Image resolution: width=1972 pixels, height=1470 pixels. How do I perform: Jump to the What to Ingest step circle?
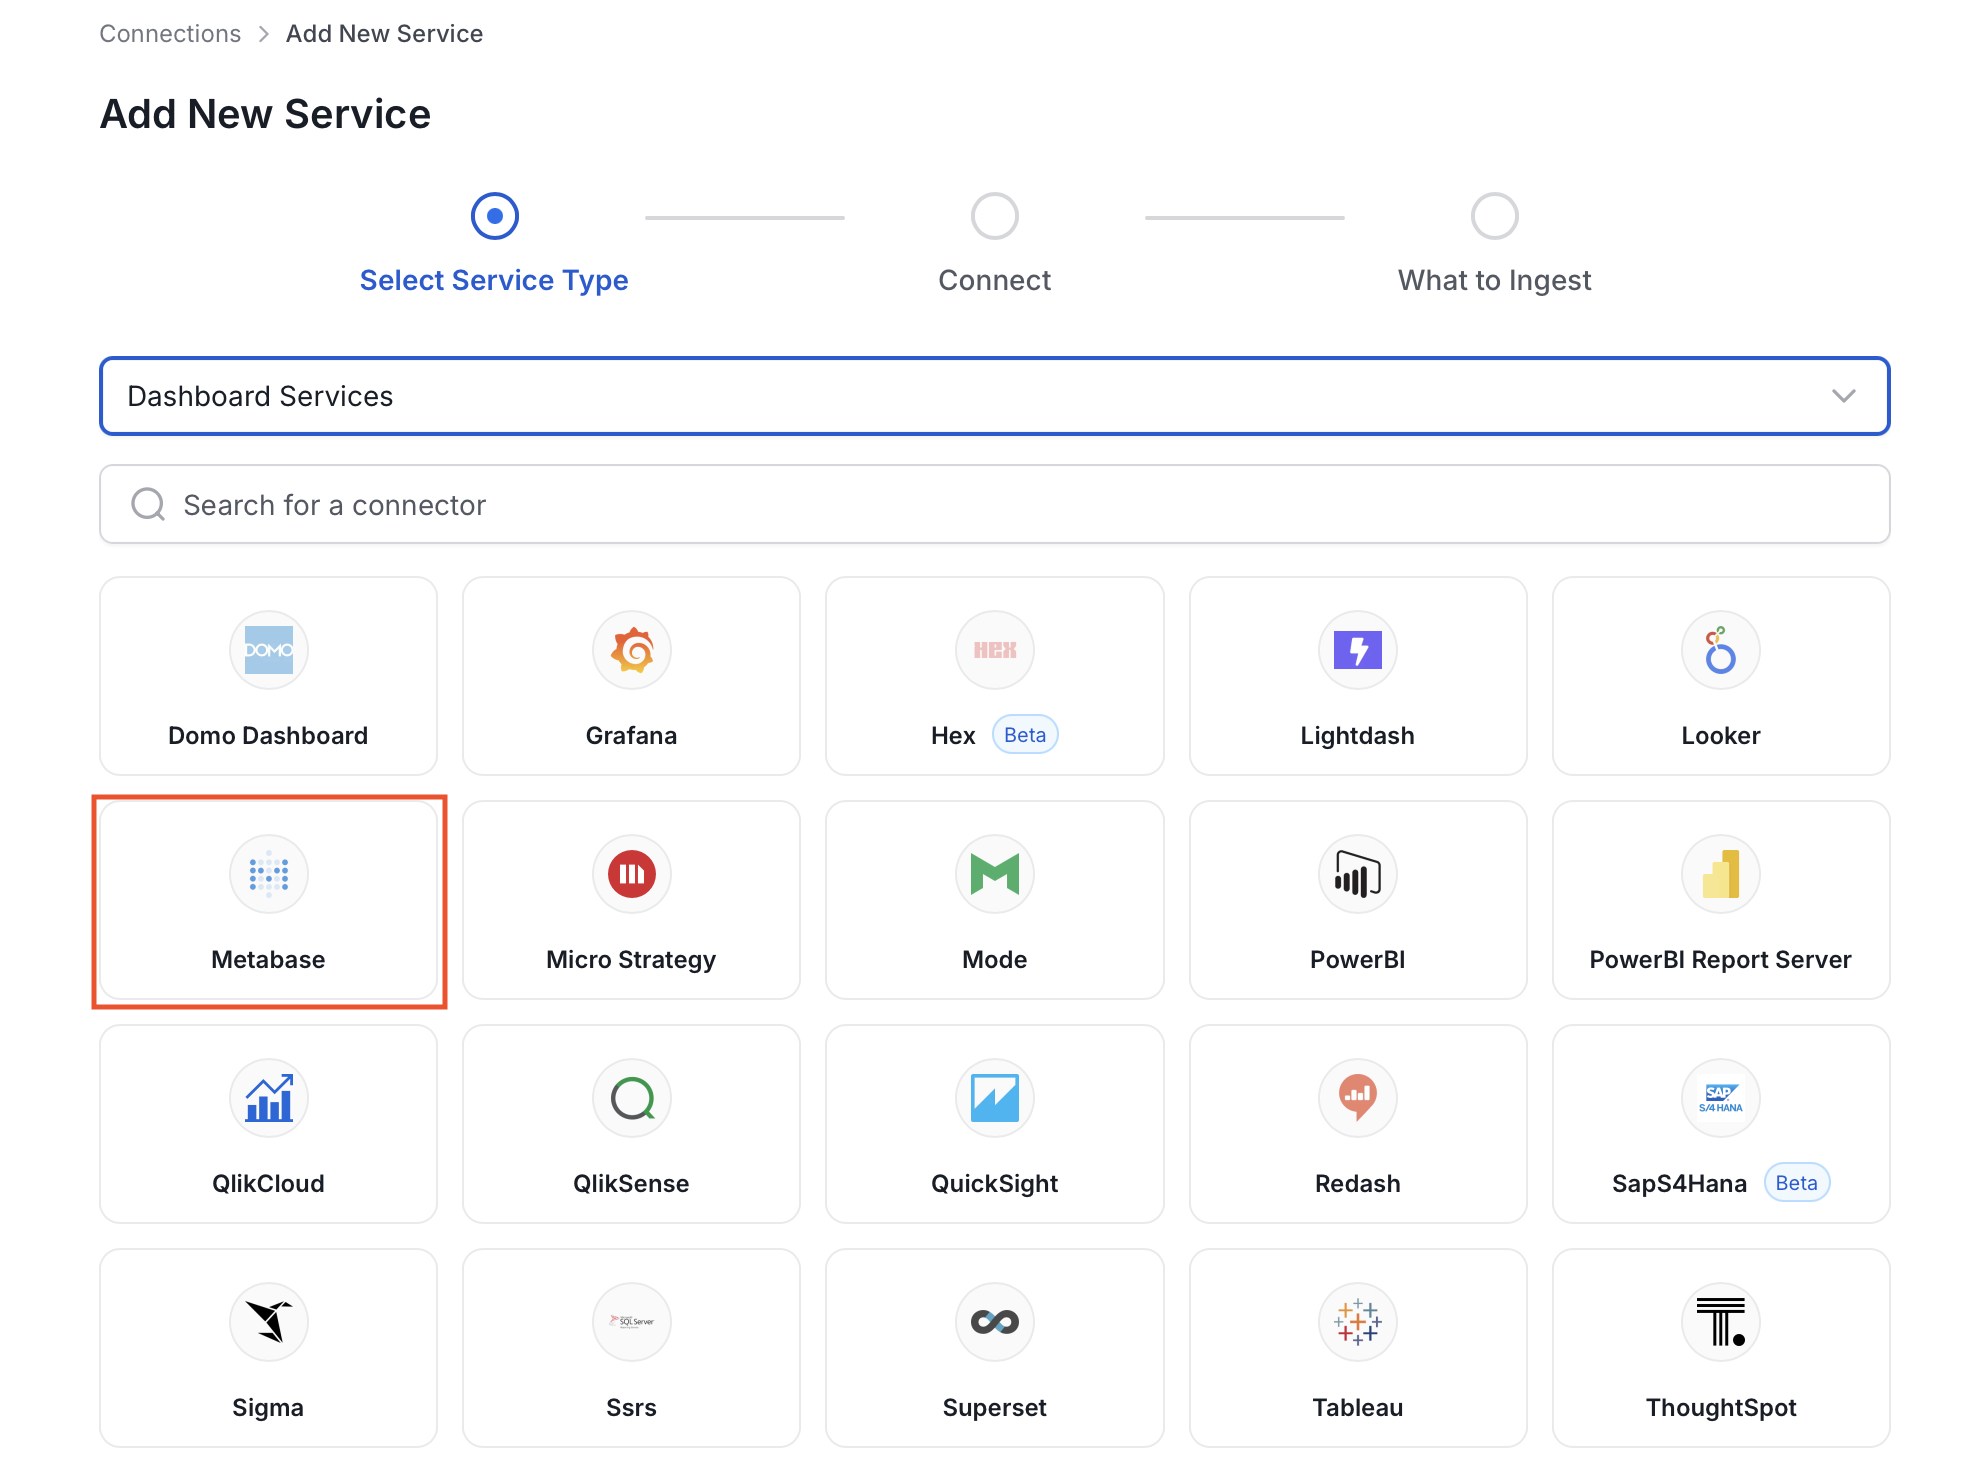[1494, 216]
